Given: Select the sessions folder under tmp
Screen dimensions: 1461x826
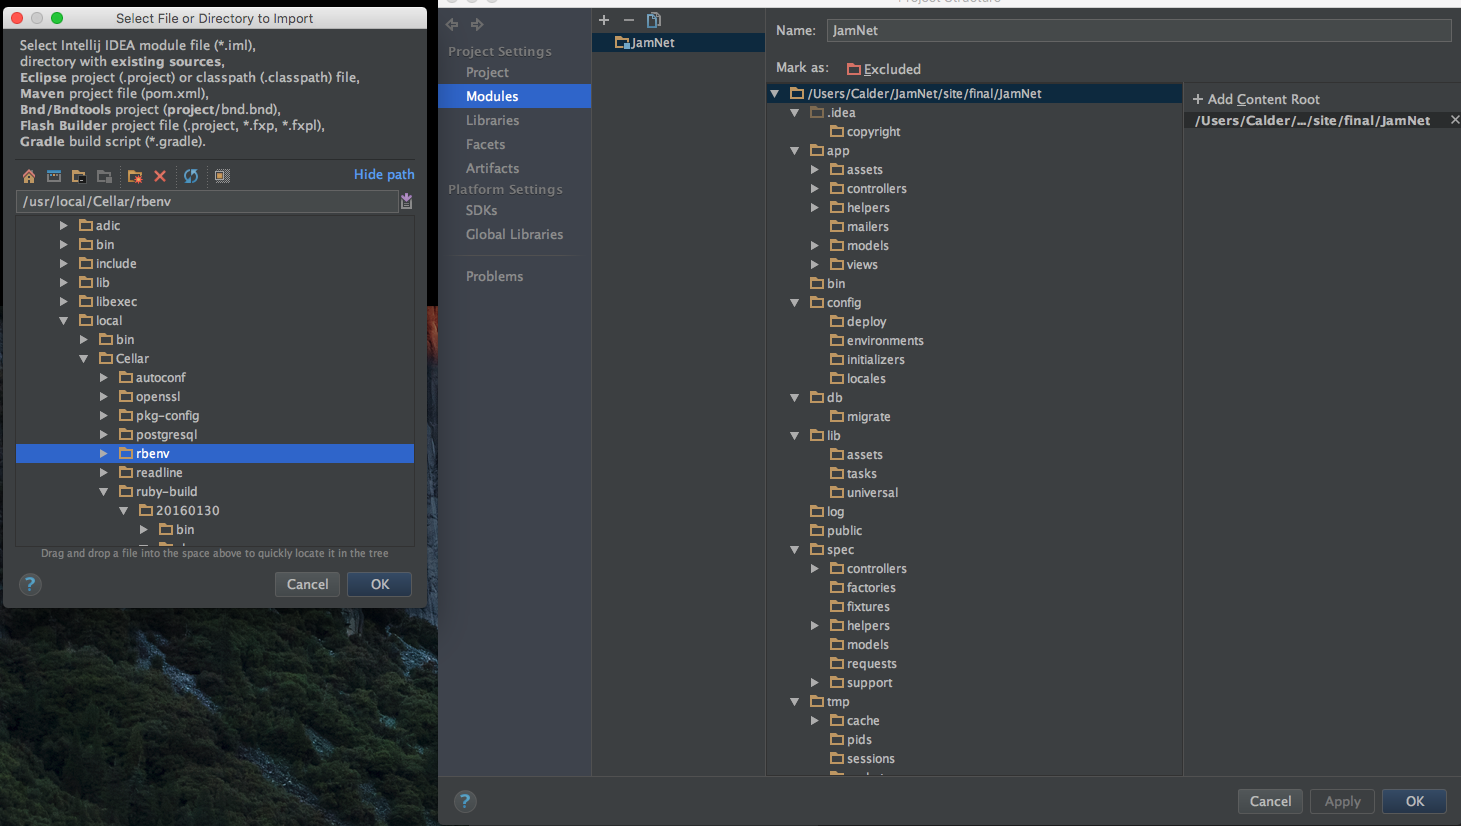Looking at the screenshot, I should coord(870,759).
